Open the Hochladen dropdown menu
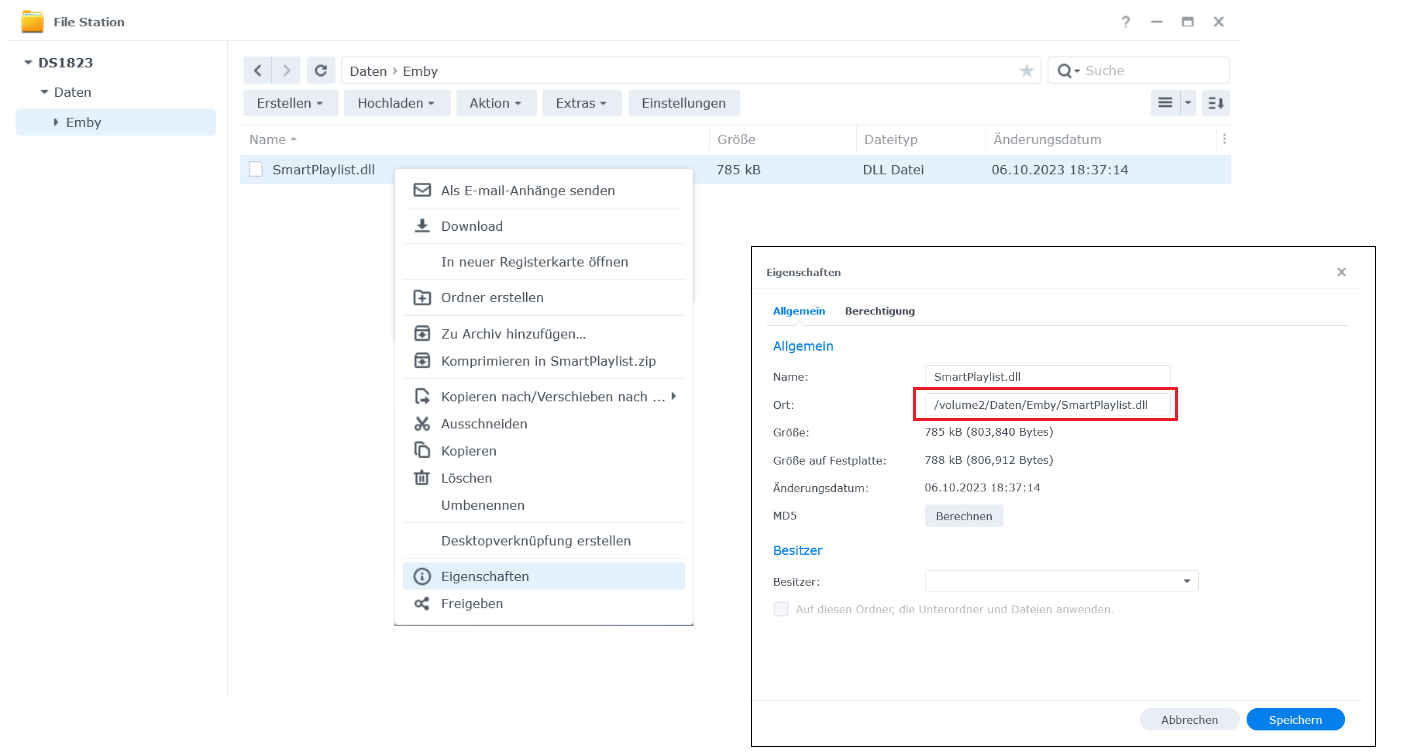Image resolution: width=1407 pixels, height=752 pixels. point(396,103)
